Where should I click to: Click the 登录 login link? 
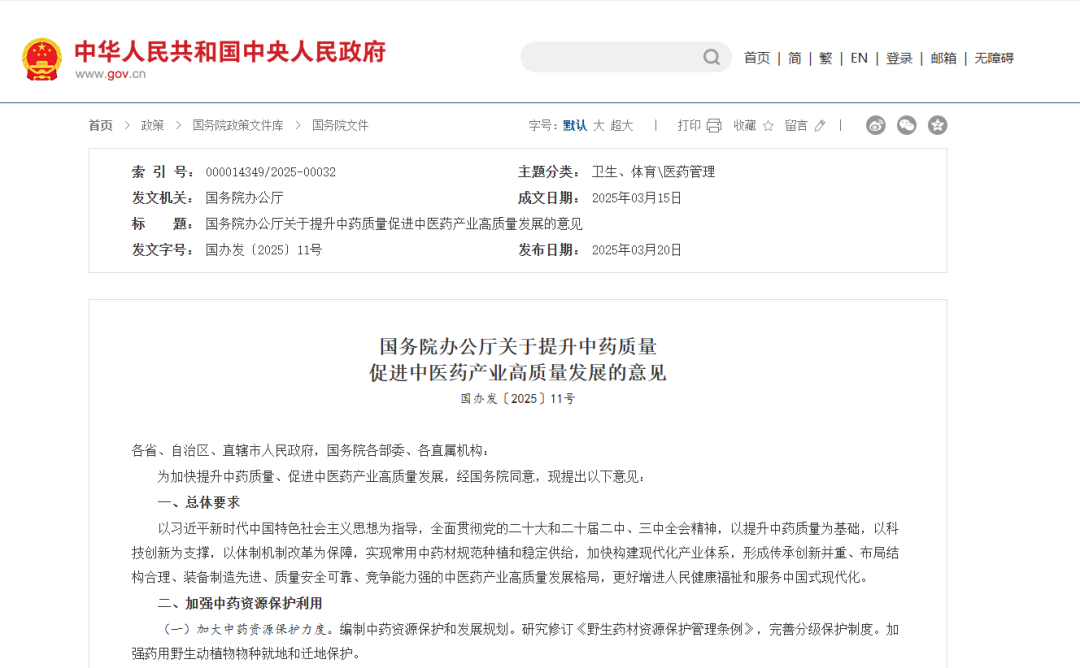899,58
